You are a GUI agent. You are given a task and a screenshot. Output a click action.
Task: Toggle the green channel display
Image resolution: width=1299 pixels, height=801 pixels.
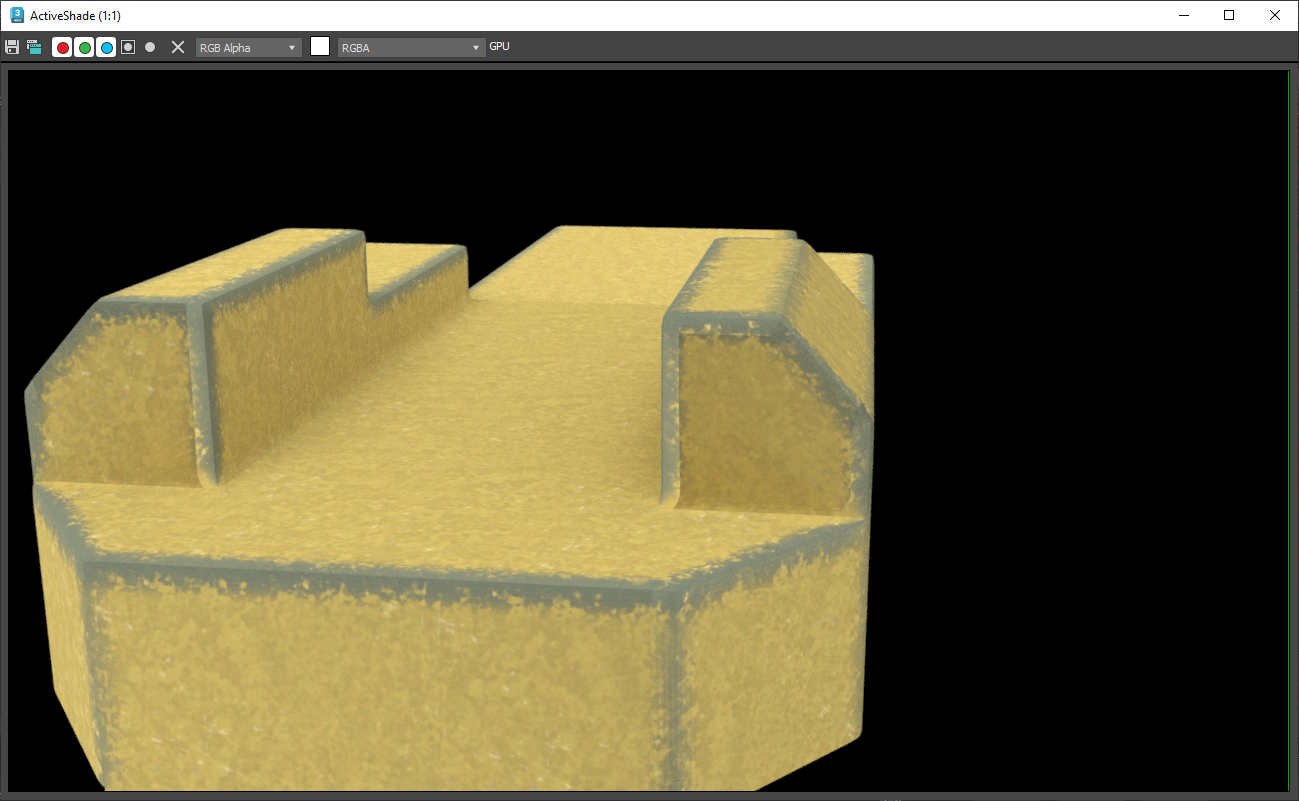point(84,47)
